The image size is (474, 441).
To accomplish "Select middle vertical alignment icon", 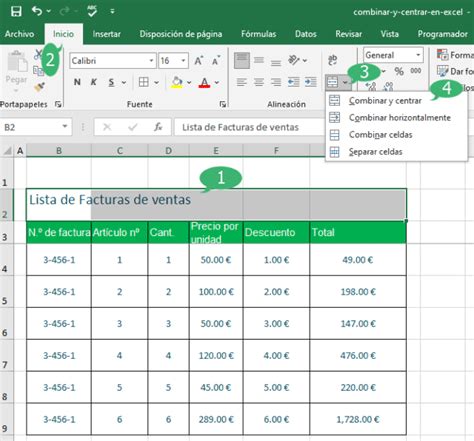I will 259,61.
